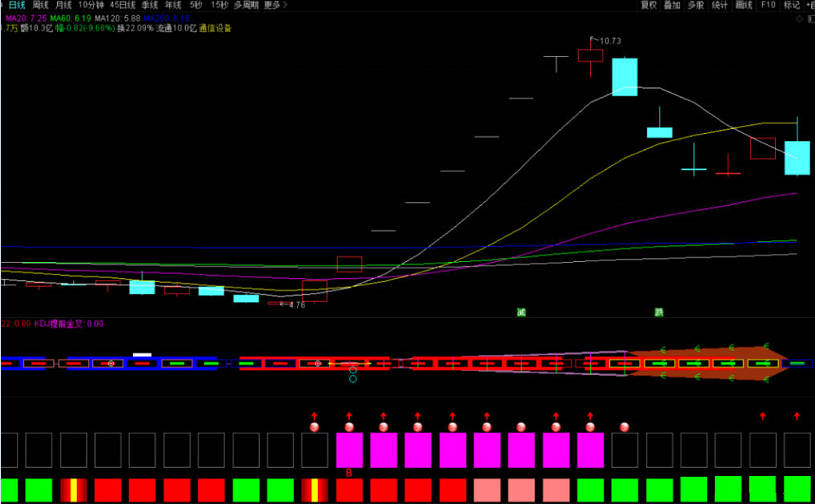Select the 45日线 period tab
This screenshot has height=504, width=815.
coord(123,5)
